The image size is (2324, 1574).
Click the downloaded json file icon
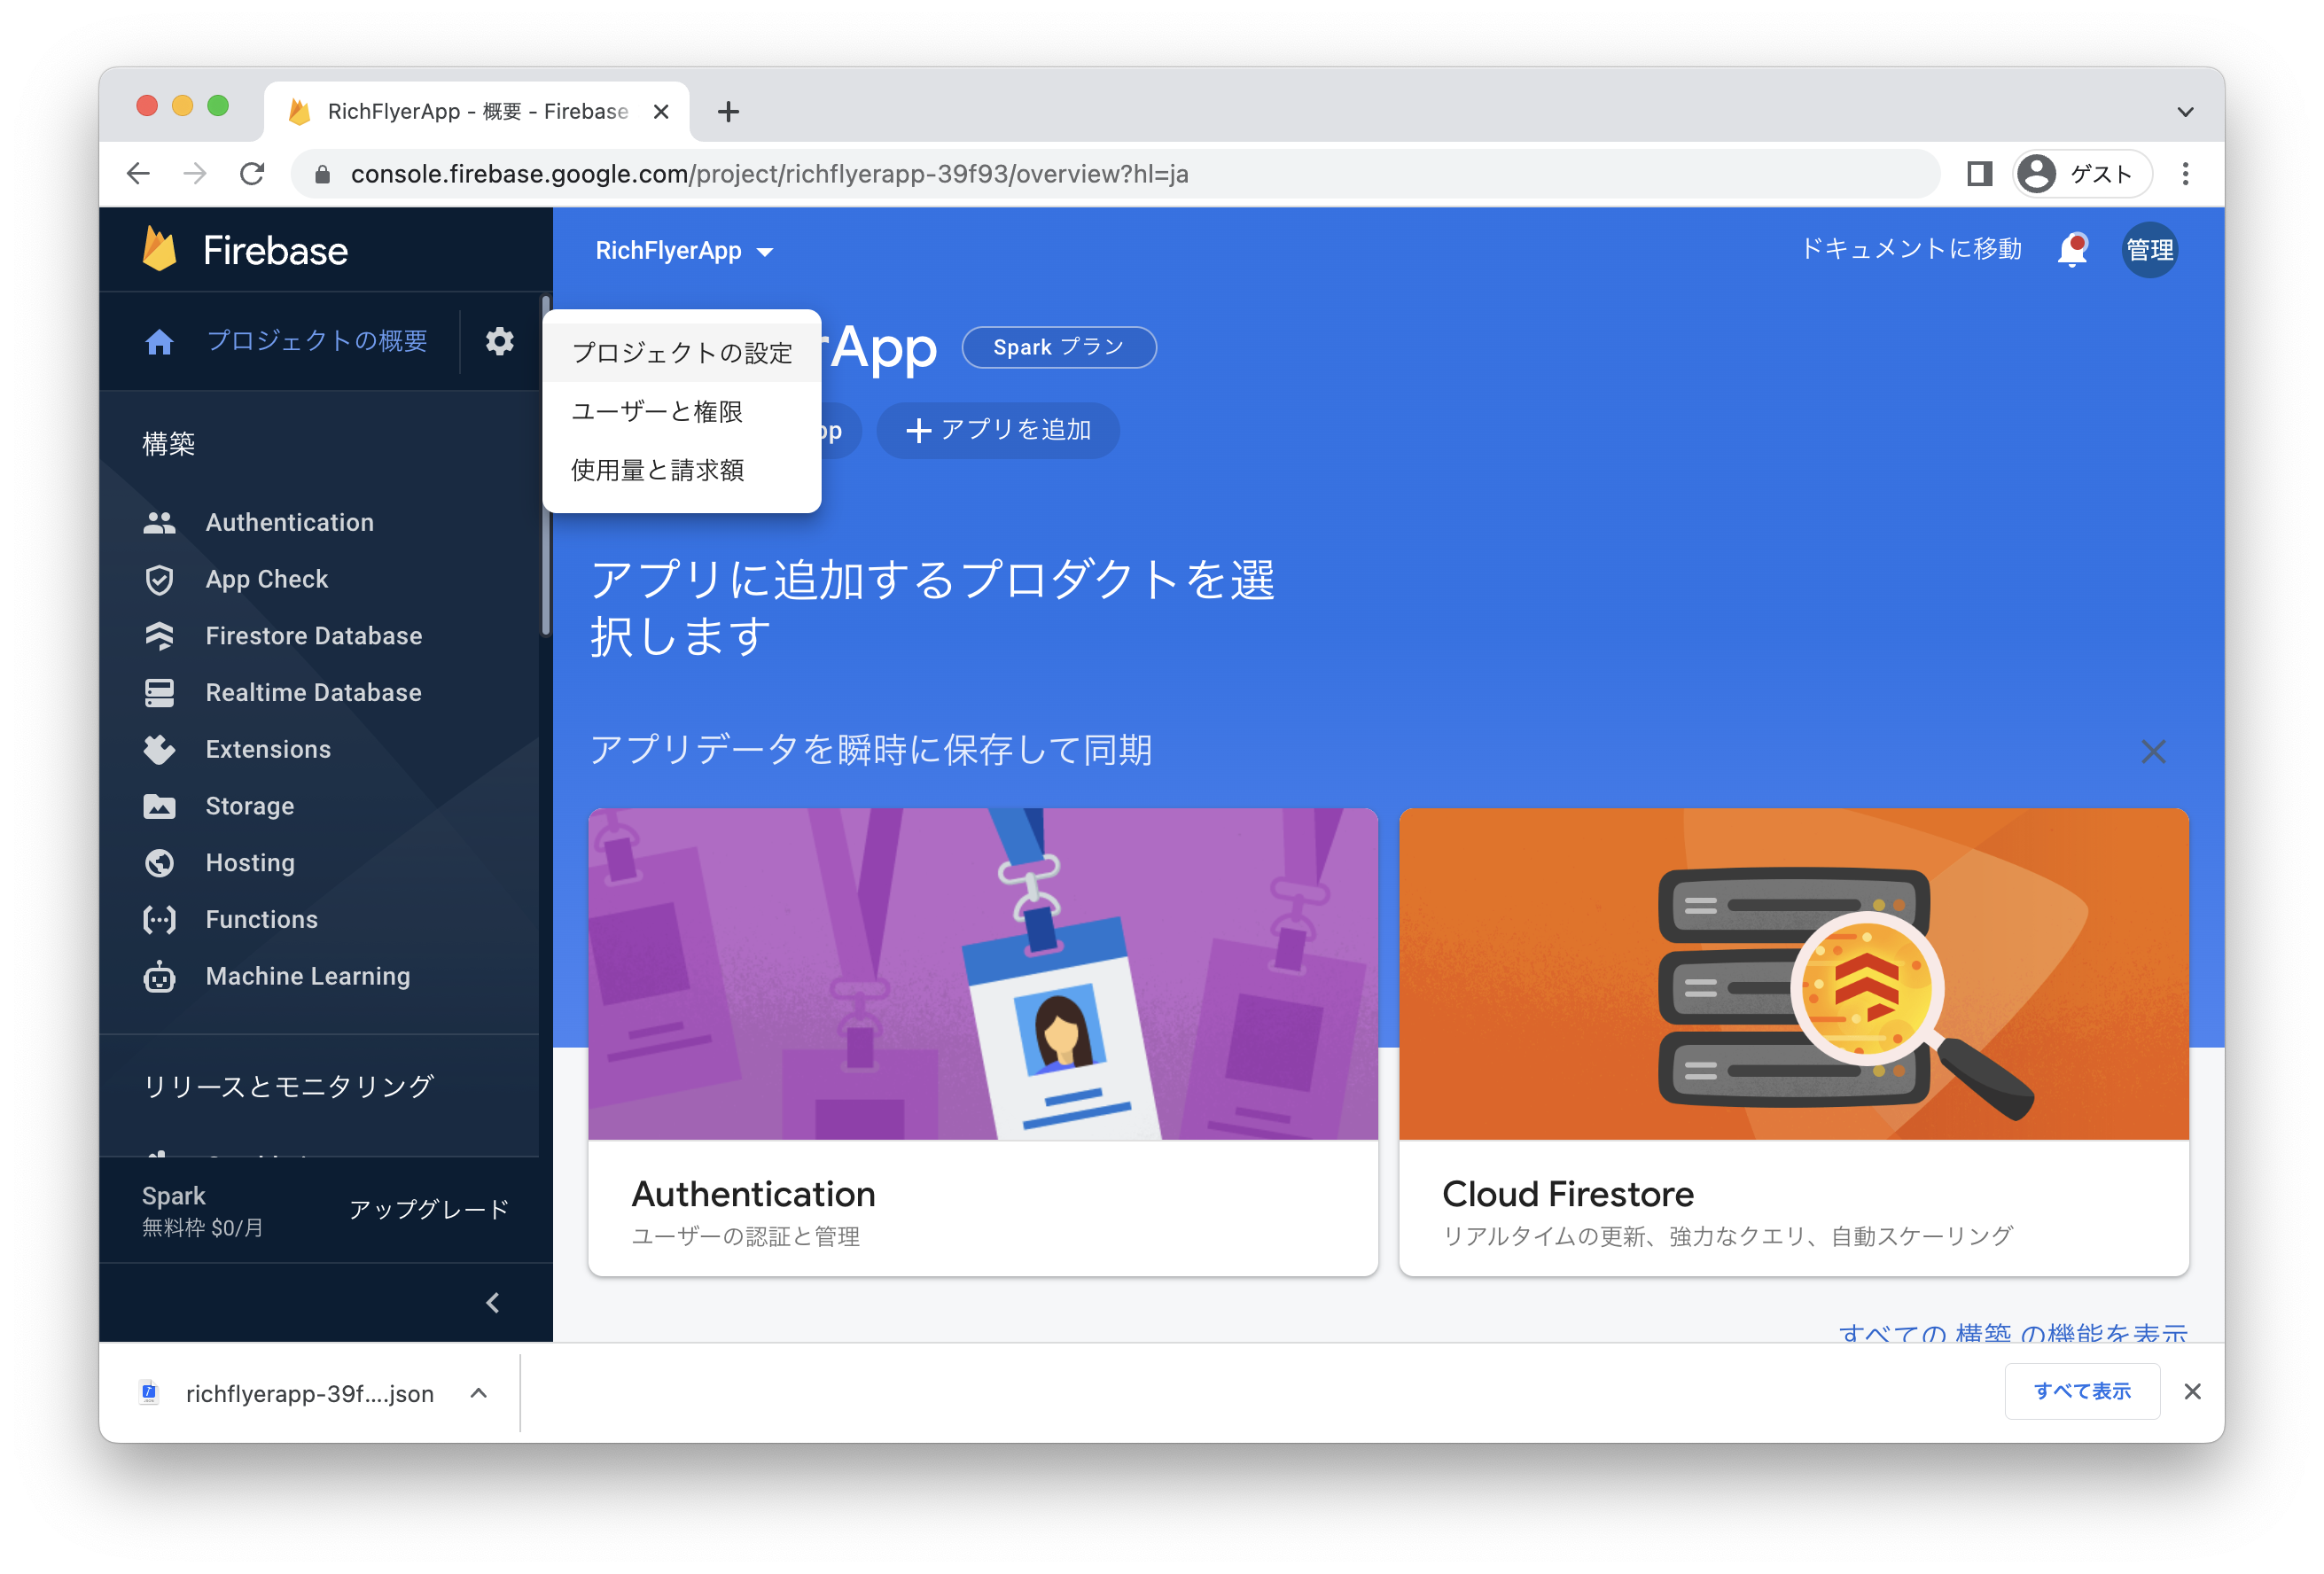(x=149, y=1392)
